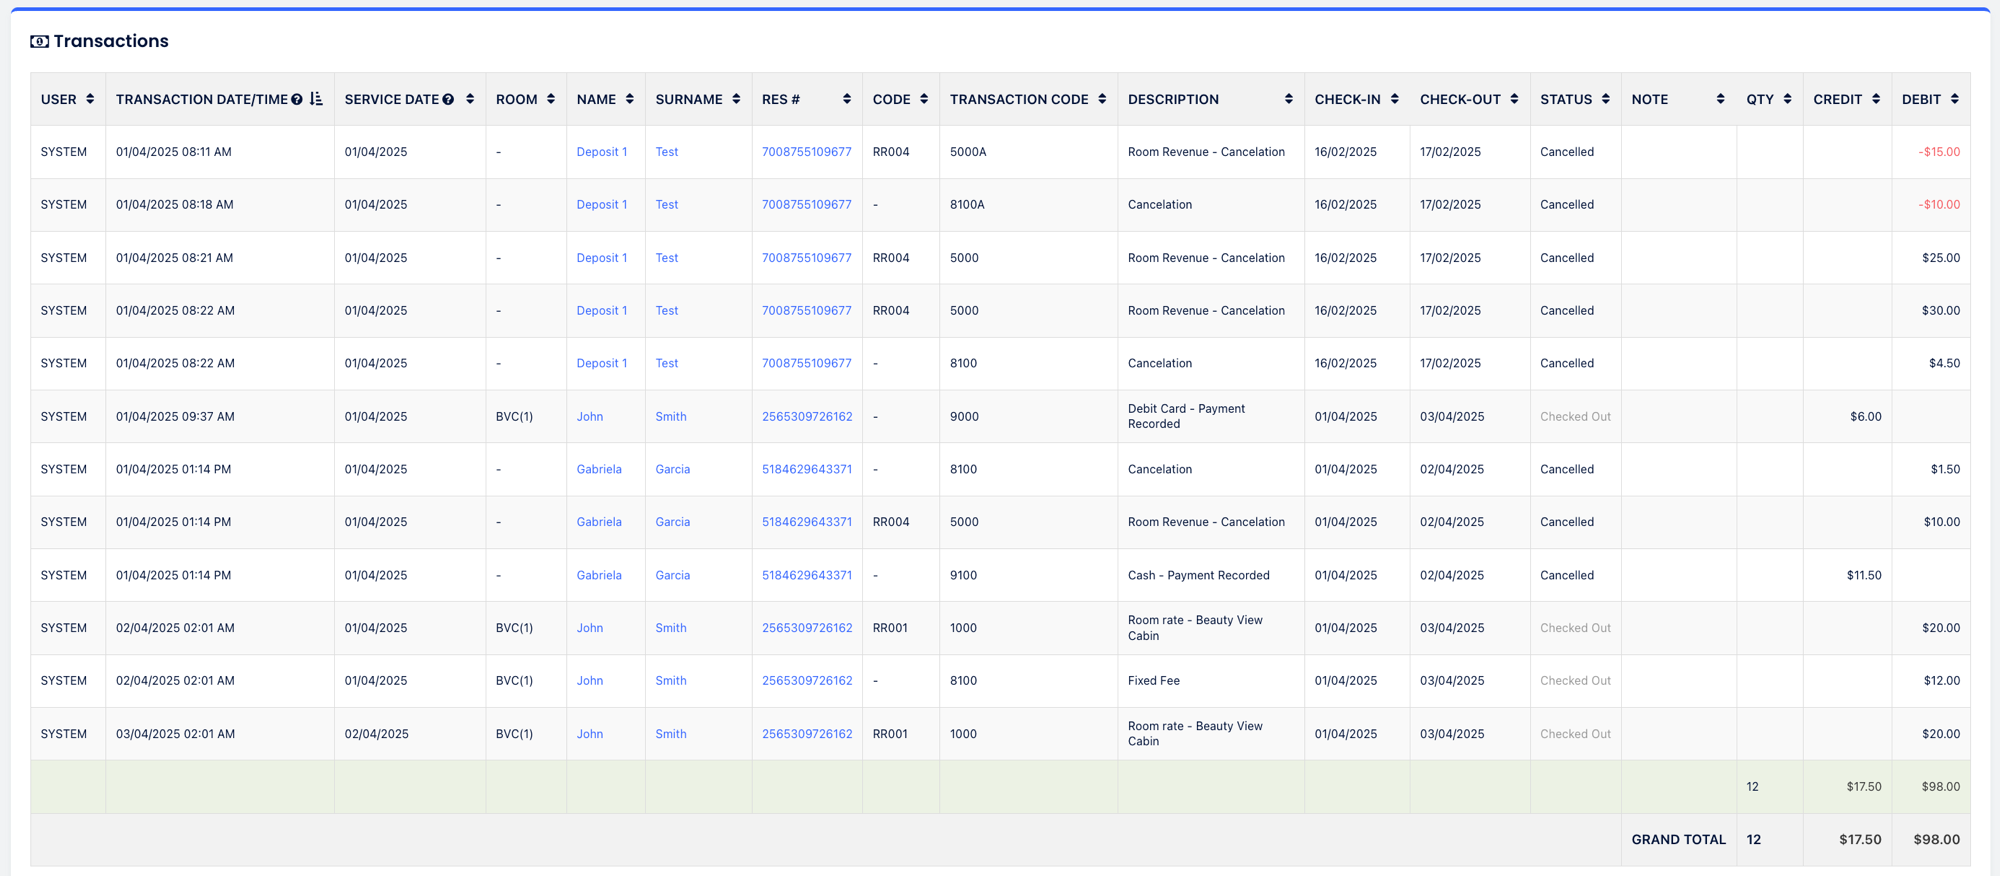Image resolution: width=2000 pixels, height=876 pixels.
Task: Sort by Status column arrows
Action: tap(1606, 99)
